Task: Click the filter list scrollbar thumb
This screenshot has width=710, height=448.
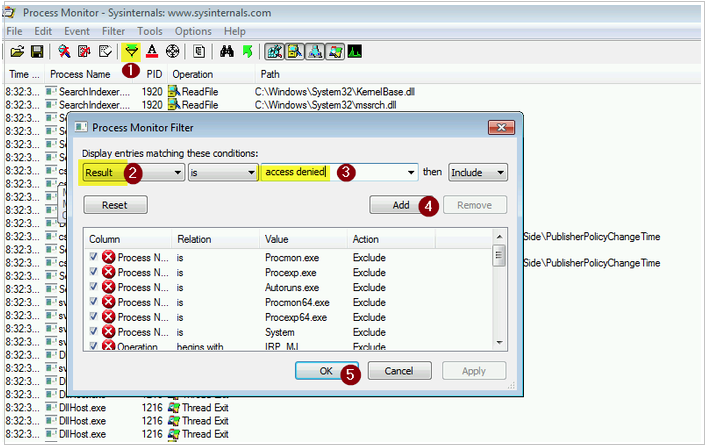Action: (499, 255)
